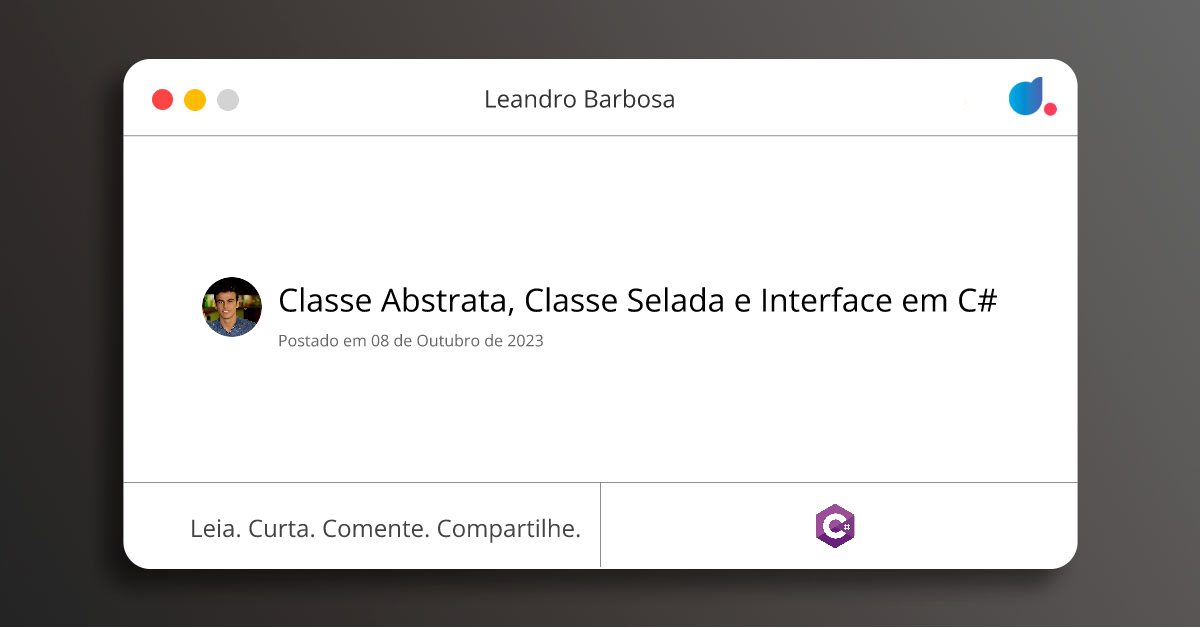Click the "Postado em" label
Image resolution: width=1200 pixels, height=628 pixels.
(322, 340)
